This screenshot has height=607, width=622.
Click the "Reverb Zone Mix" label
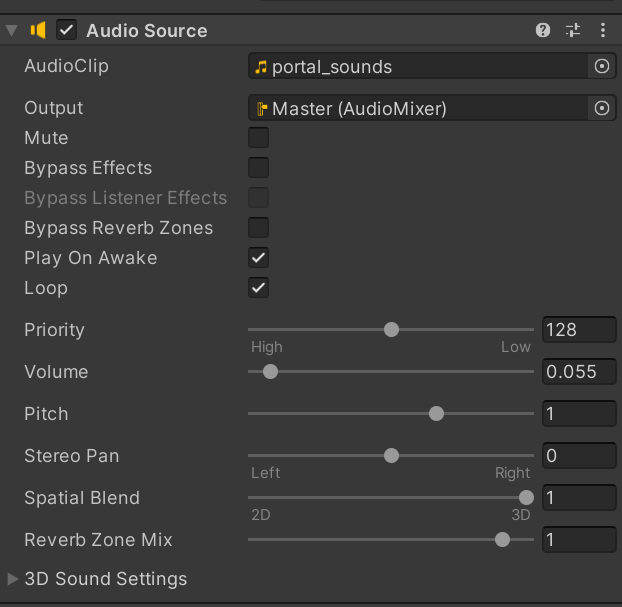pos(98,540)
